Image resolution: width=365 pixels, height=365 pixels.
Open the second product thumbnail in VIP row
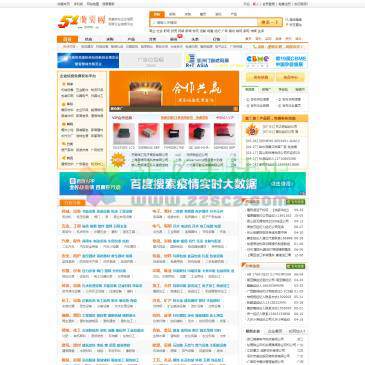(x=149, y=134)
